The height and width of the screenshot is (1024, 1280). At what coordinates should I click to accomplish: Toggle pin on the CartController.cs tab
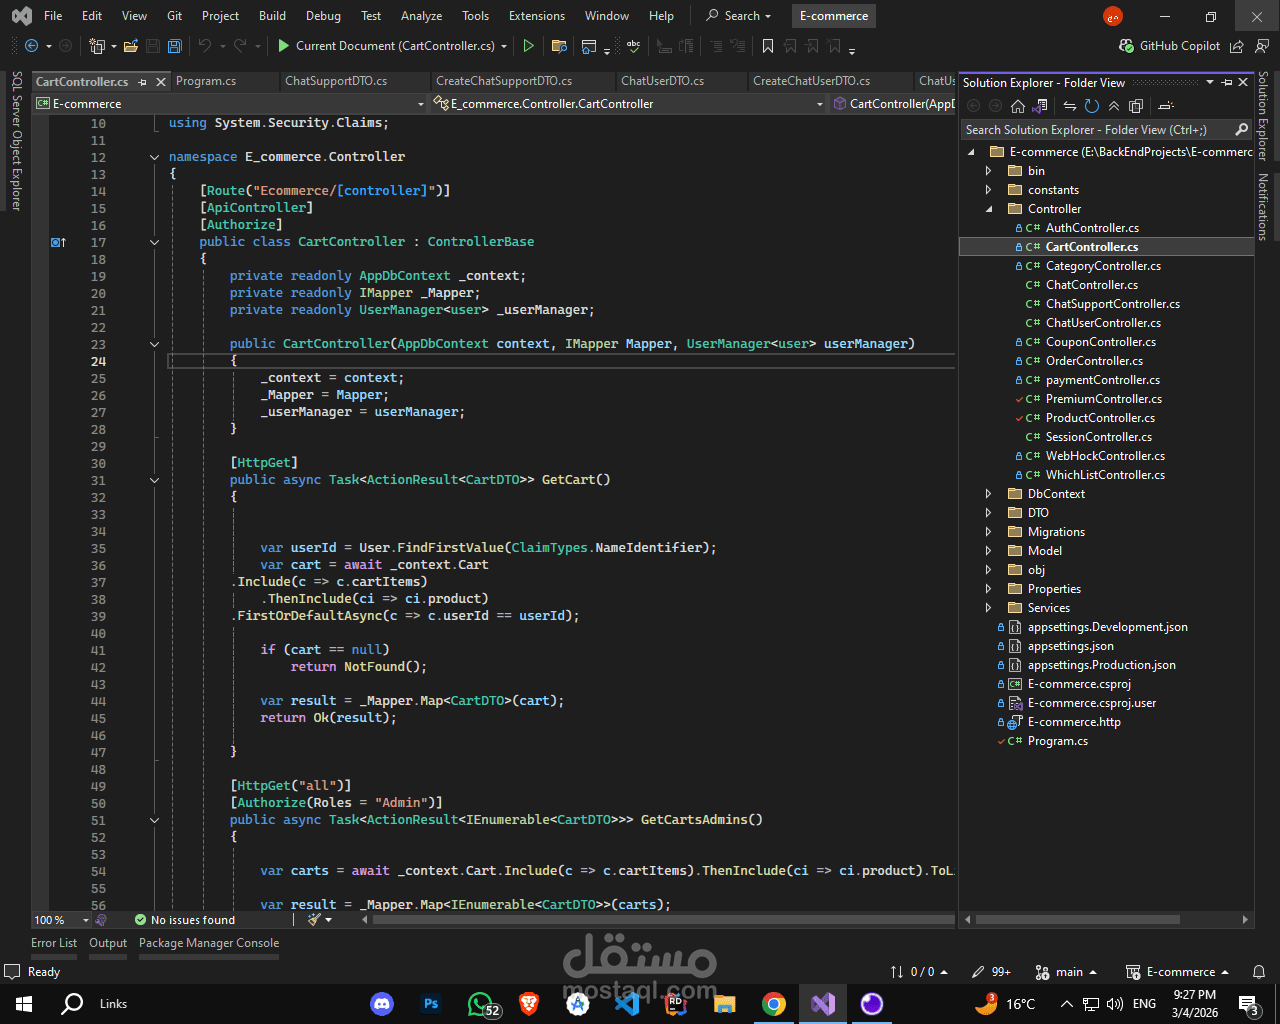click(x=143, y=82)
